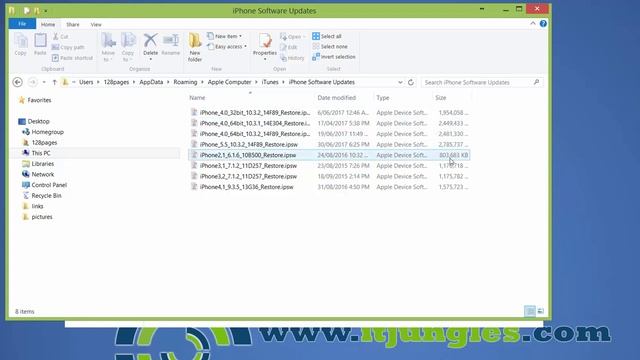Select Network in navigation pane
Screen dimensions: 640x360
42,174
